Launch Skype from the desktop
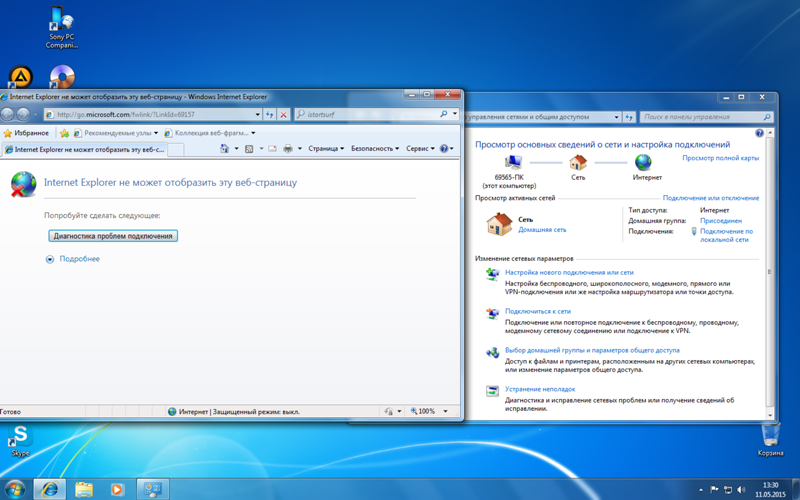The image size is (800, 500). tap(20, 440)
